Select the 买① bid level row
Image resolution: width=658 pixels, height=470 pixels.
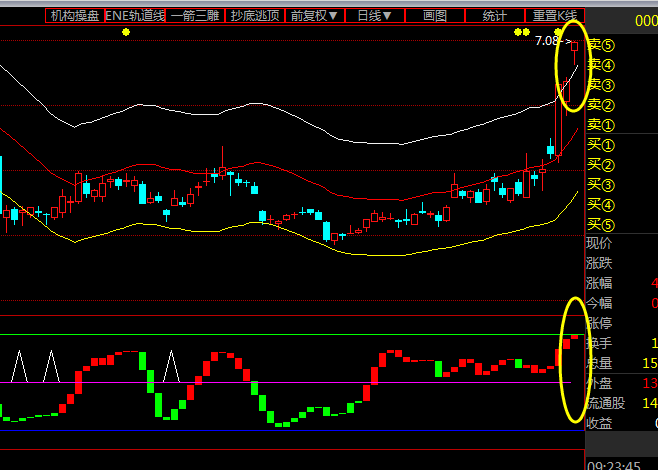600,145
